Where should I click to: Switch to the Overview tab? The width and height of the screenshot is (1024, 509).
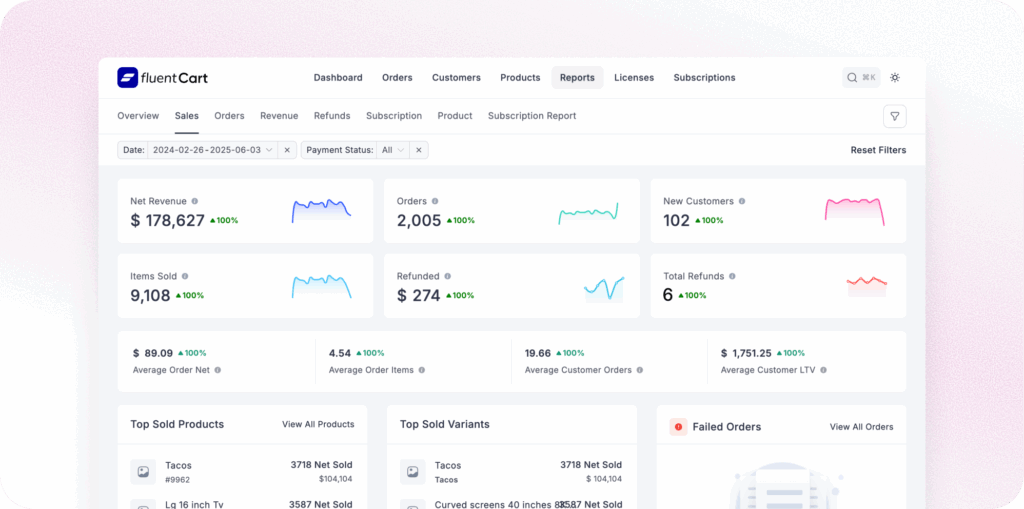click(138, 116)
